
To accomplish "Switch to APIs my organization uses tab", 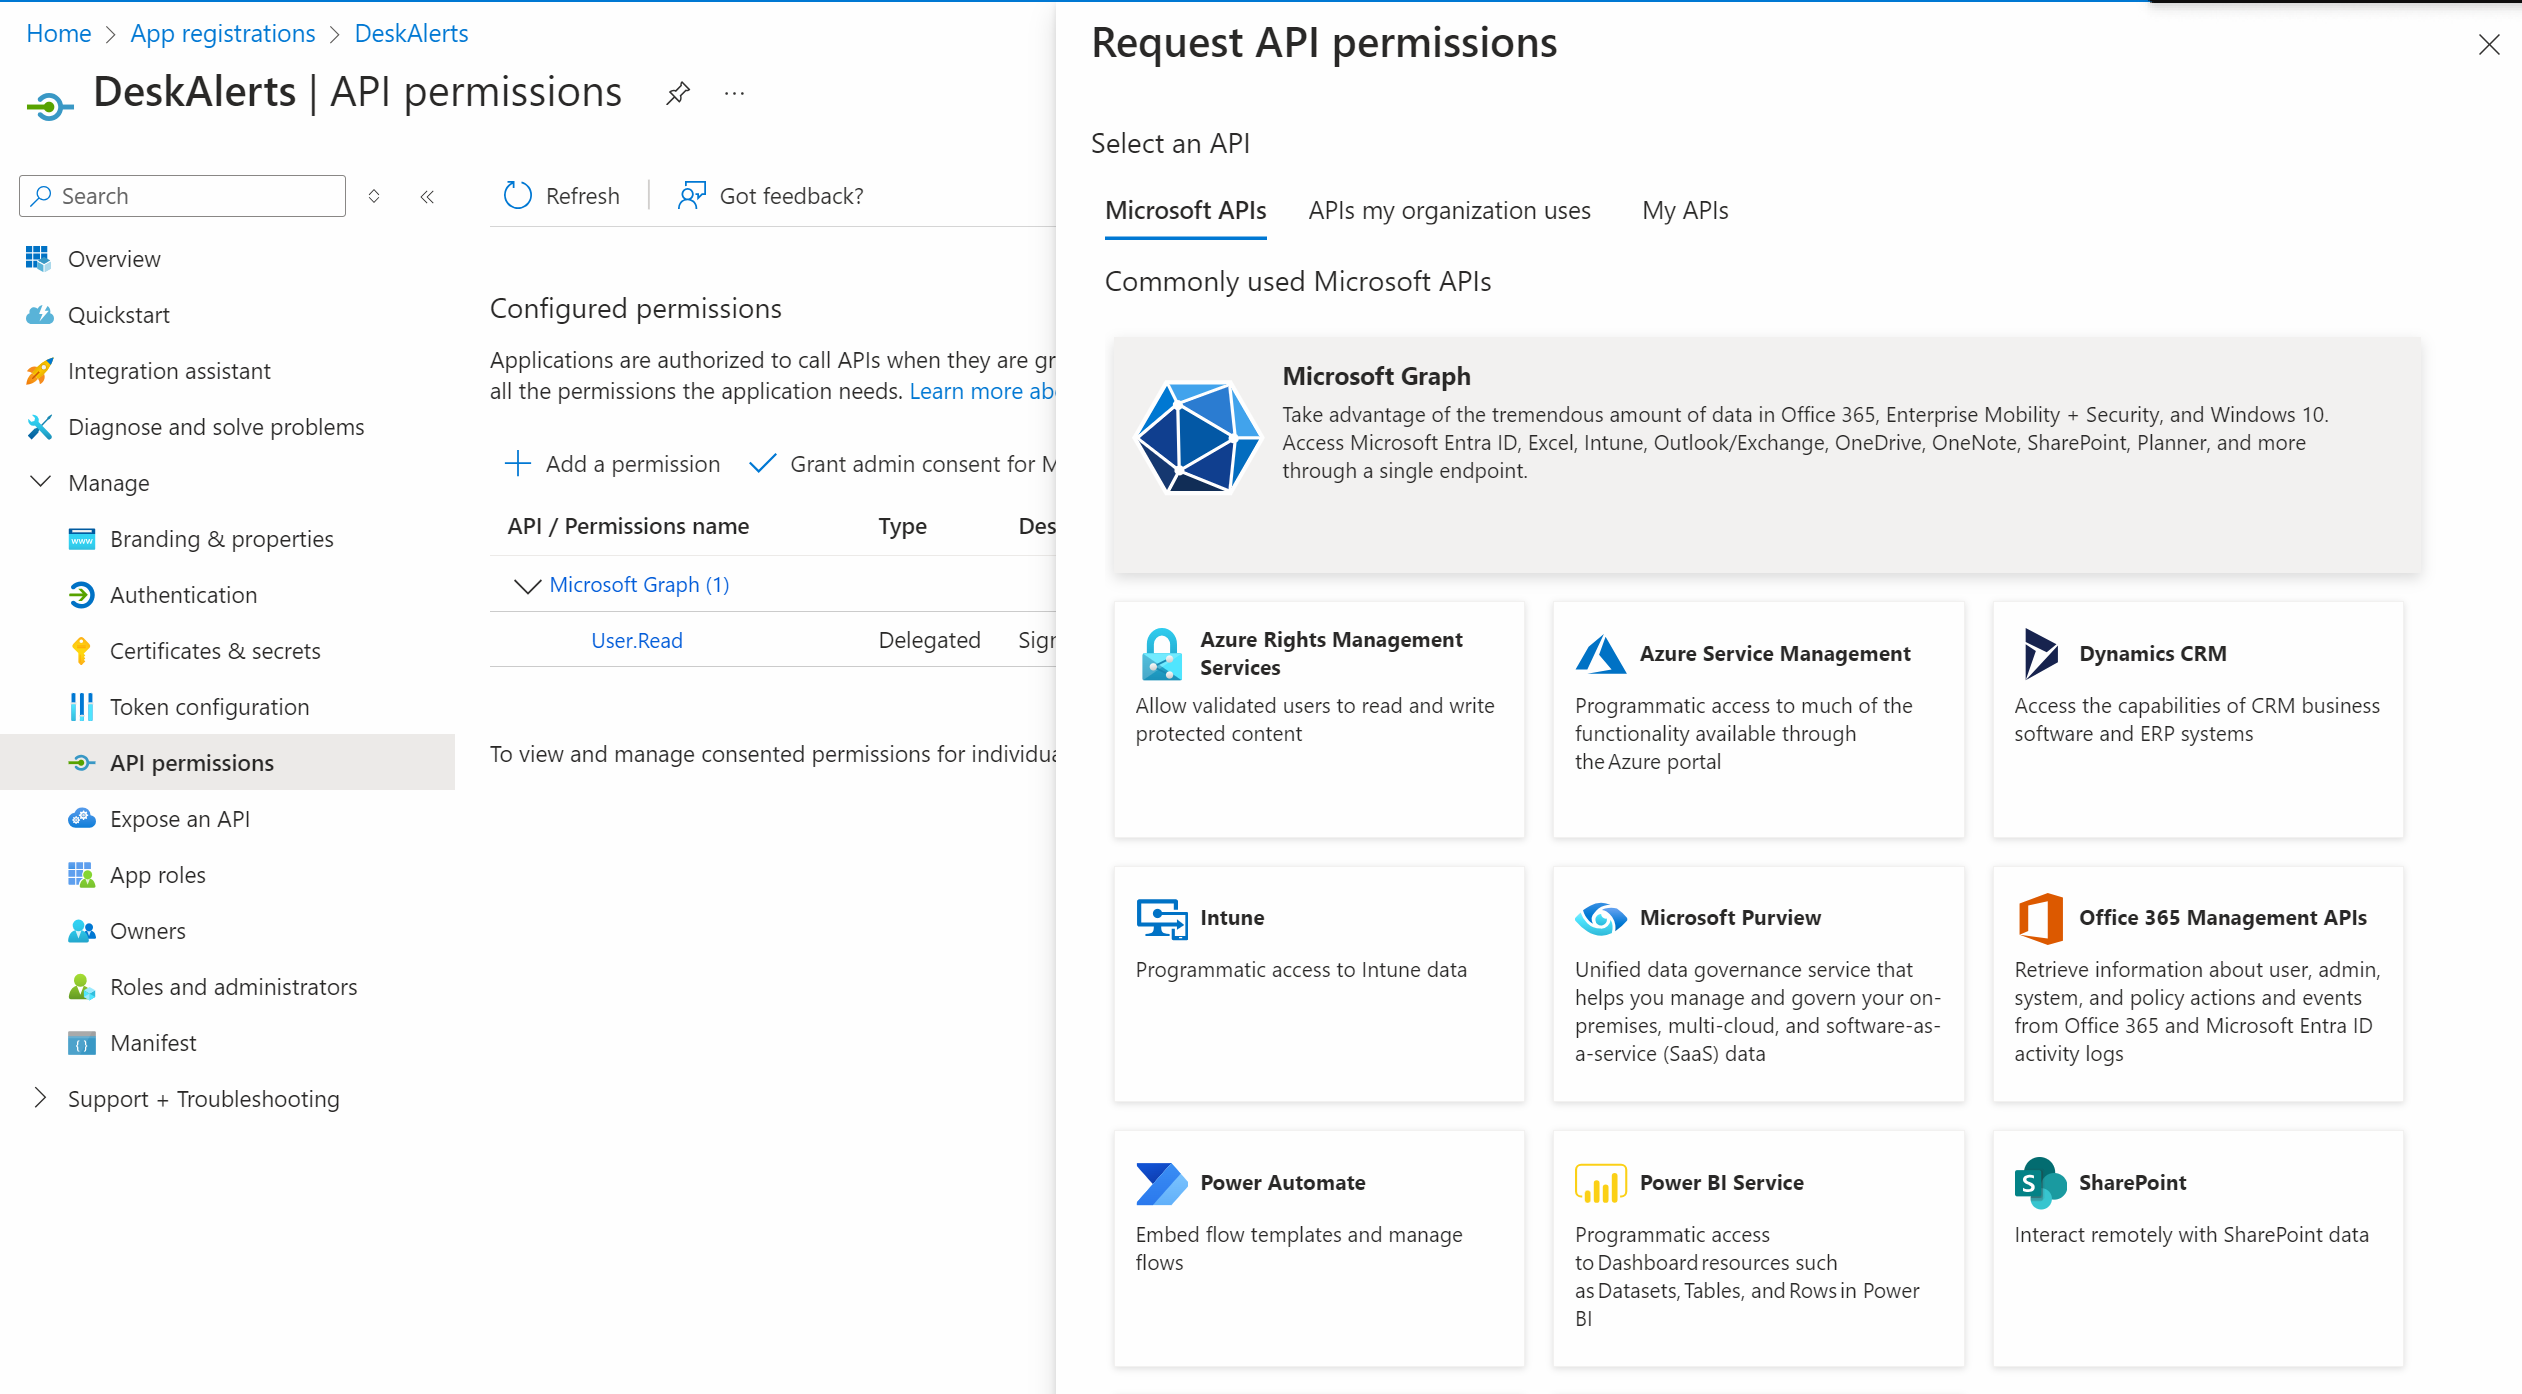I will [1449, 210].
